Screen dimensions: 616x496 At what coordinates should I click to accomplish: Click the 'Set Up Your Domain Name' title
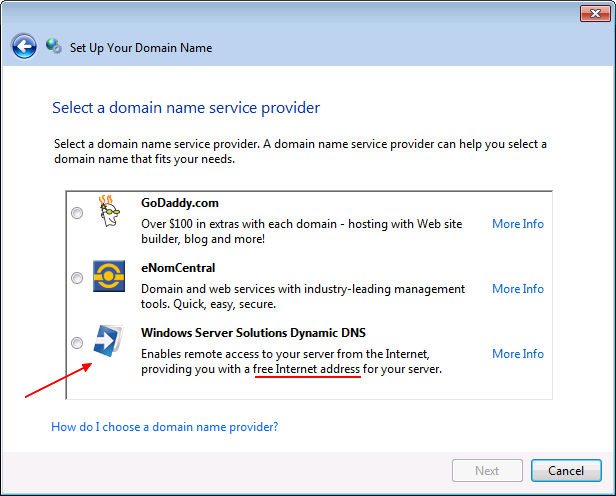(x=141, y=47)
